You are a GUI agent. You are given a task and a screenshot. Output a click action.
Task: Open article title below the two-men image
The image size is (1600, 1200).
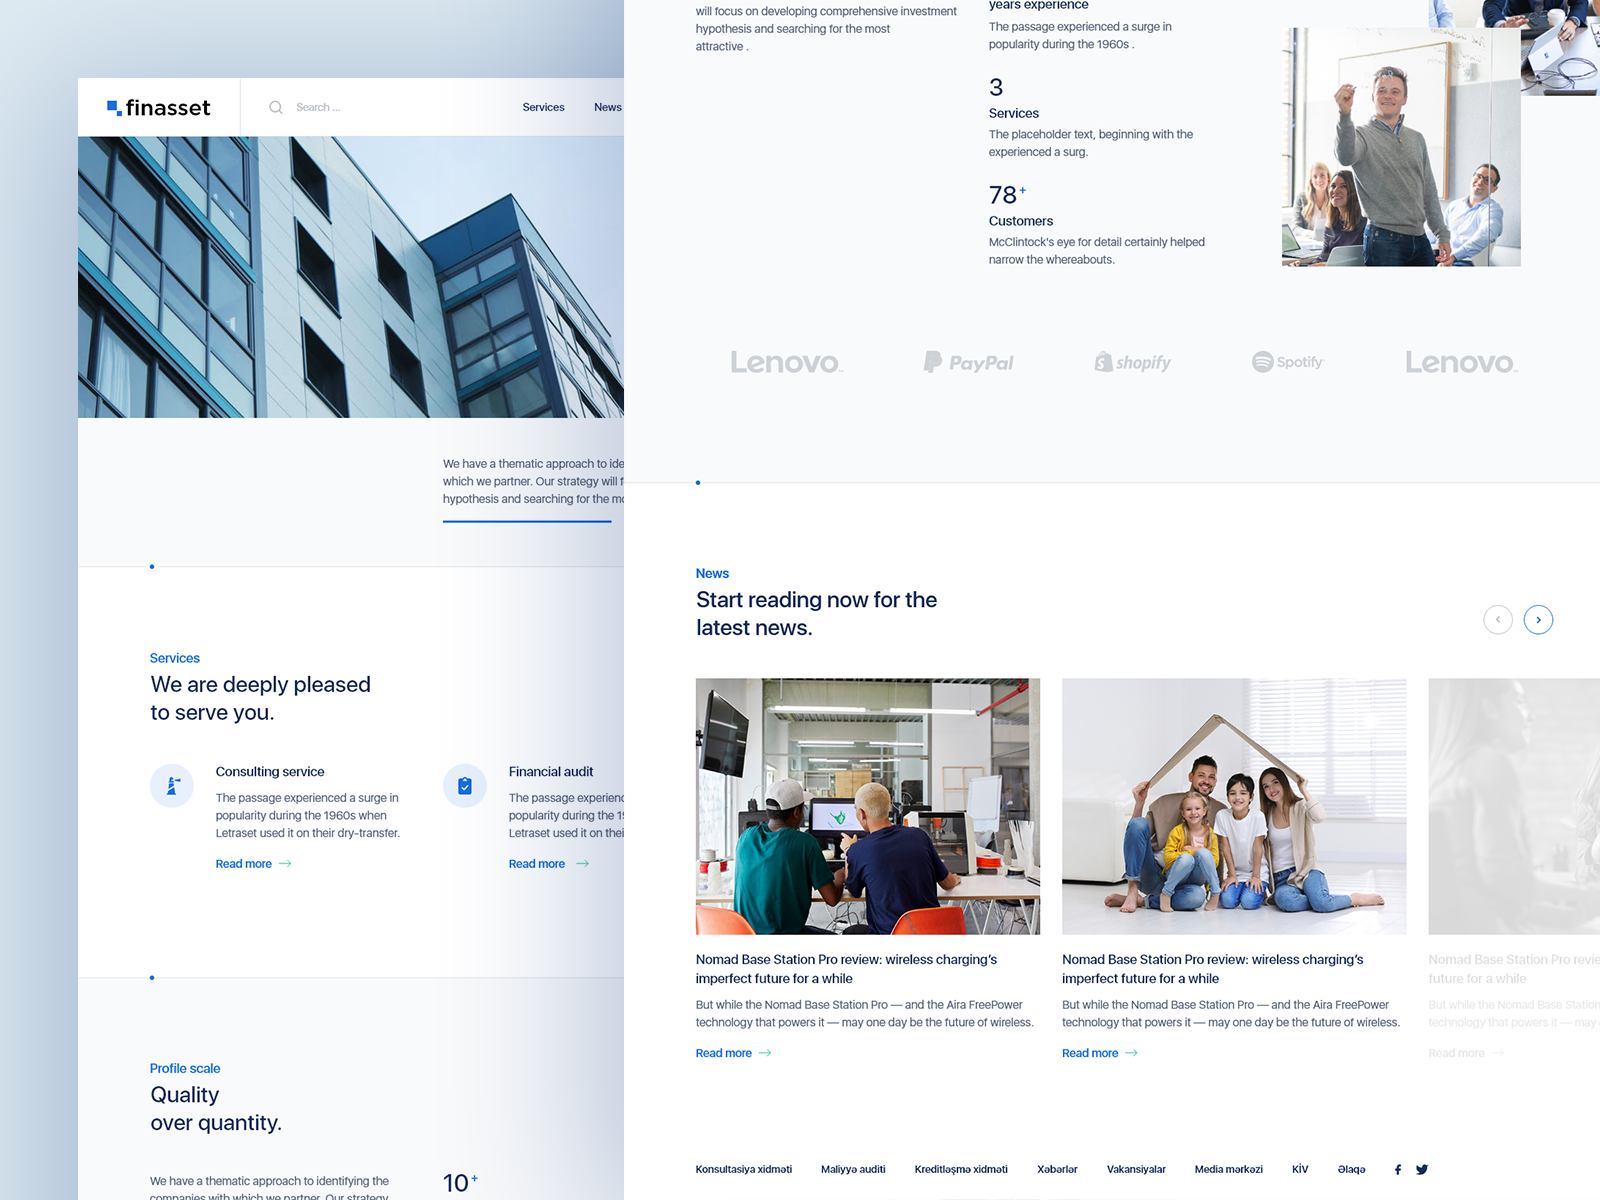tap(846, 969)
